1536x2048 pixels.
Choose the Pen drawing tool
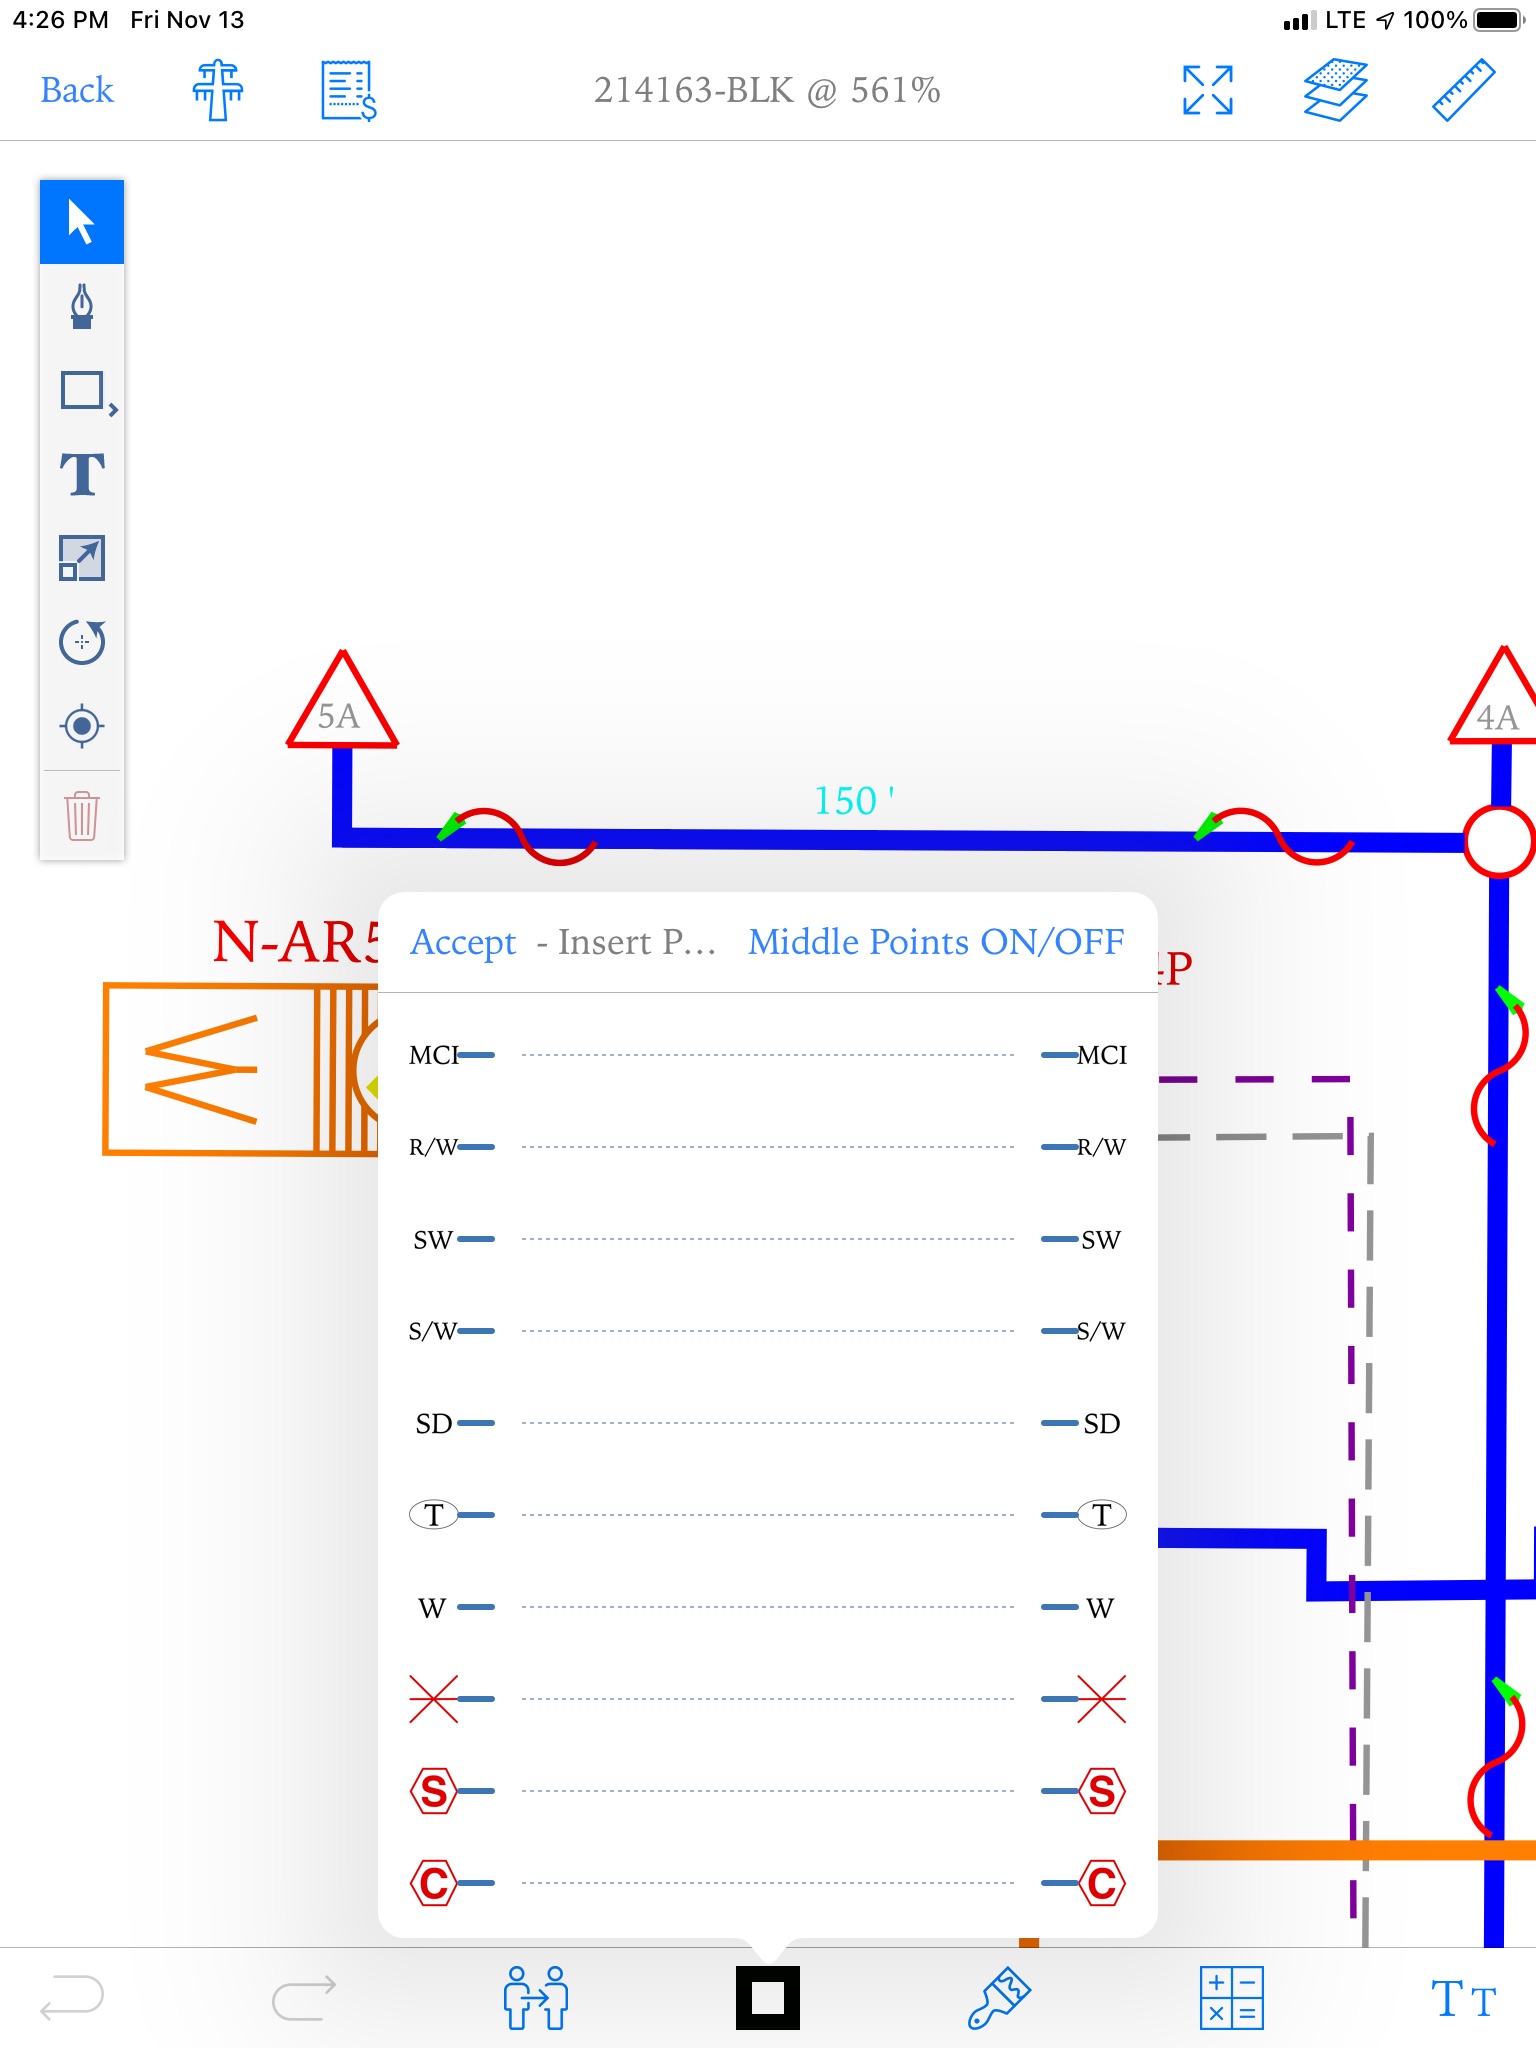coord(82,306)
